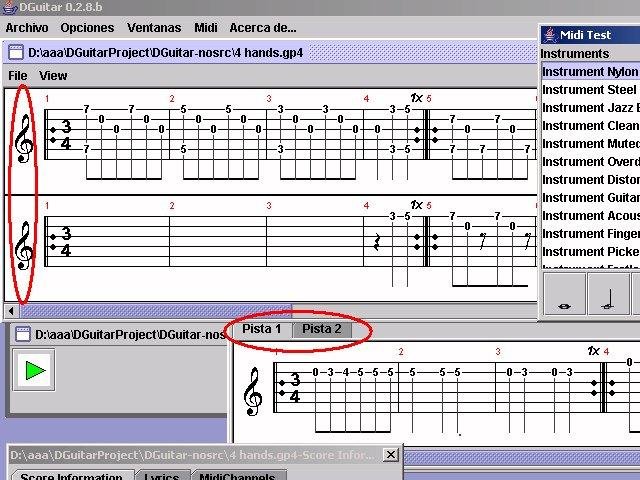The width and height of the screenshot is (640, 480).
Task: Open the File menu in the tablature window
Action: 18,76
